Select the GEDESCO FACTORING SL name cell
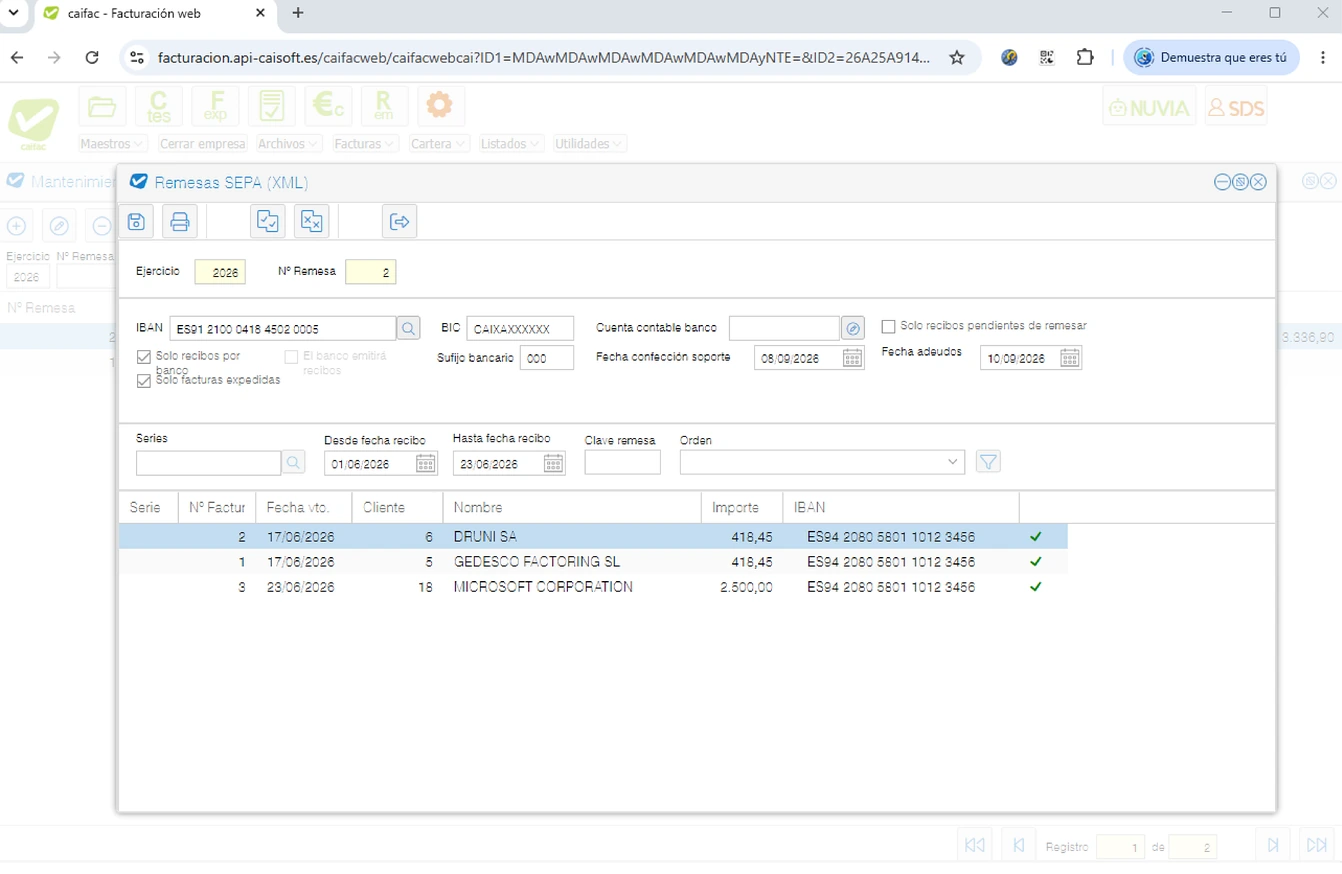The width and height of the screenshot is (1342, 874). point(537,562)
